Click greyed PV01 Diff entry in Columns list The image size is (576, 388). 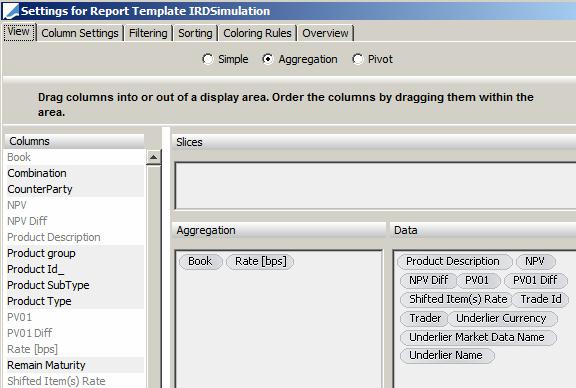point(75,333)
